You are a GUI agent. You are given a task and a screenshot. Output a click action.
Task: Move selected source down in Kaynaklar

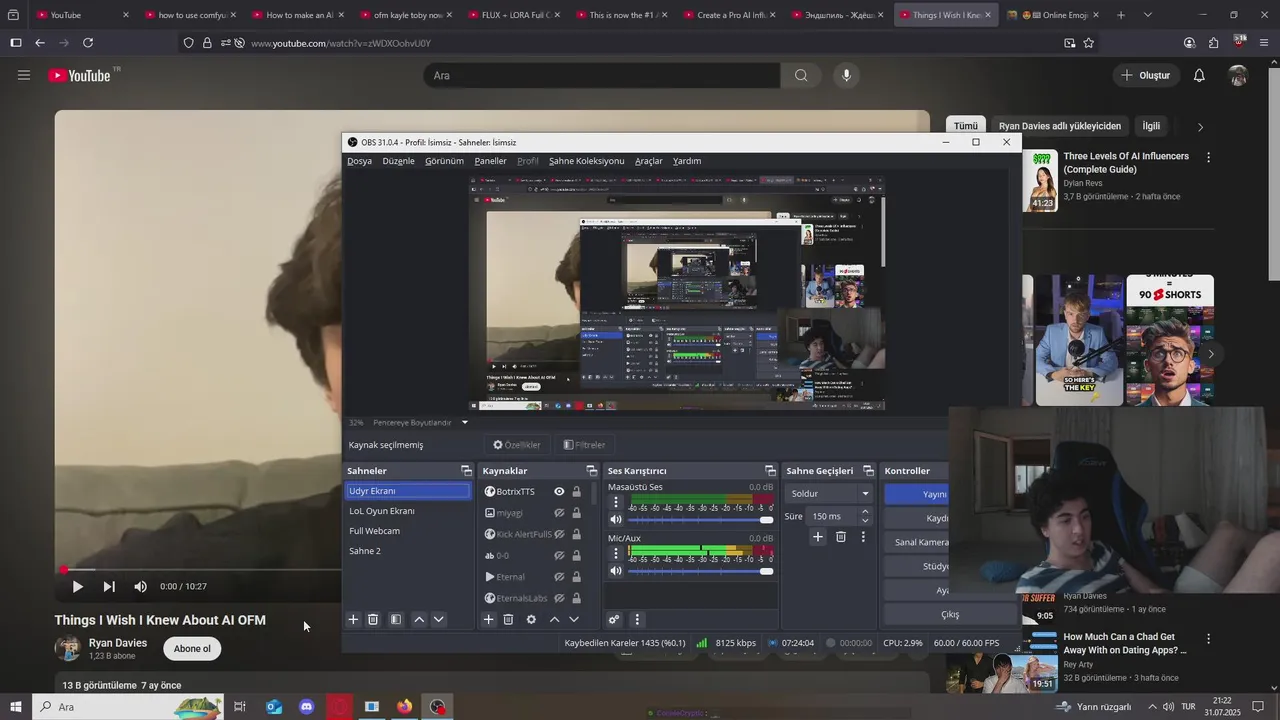pos(573,620)
